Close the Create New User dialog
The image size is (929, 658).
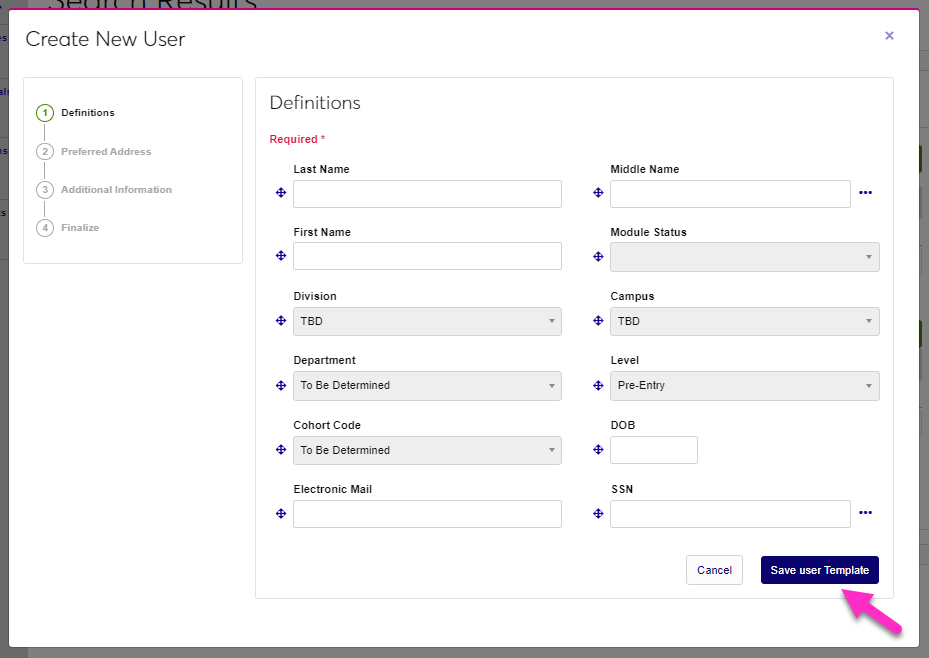(x=889, y=36)
